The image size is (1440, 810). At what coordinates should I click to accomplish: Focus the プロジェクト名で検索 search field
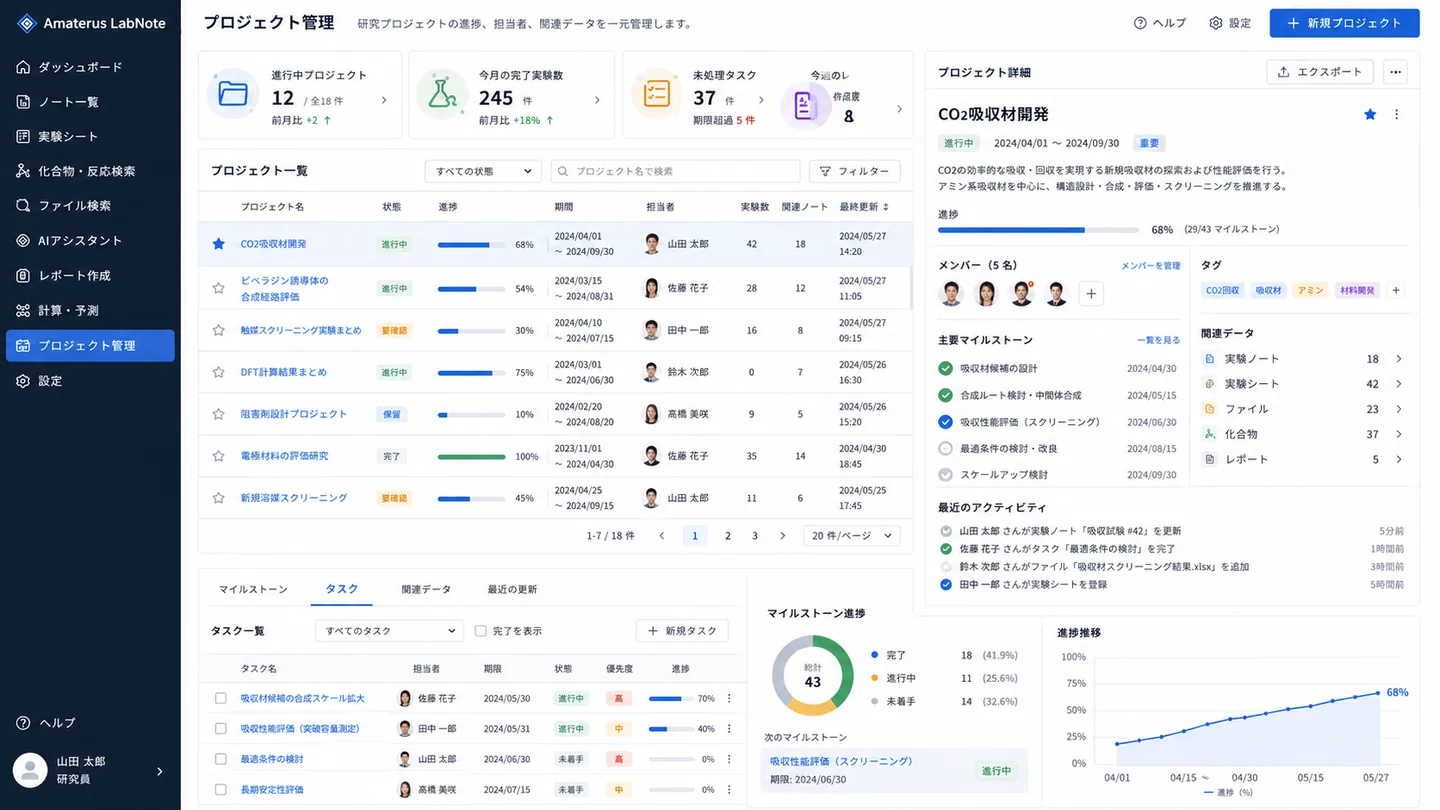[676, 171]
